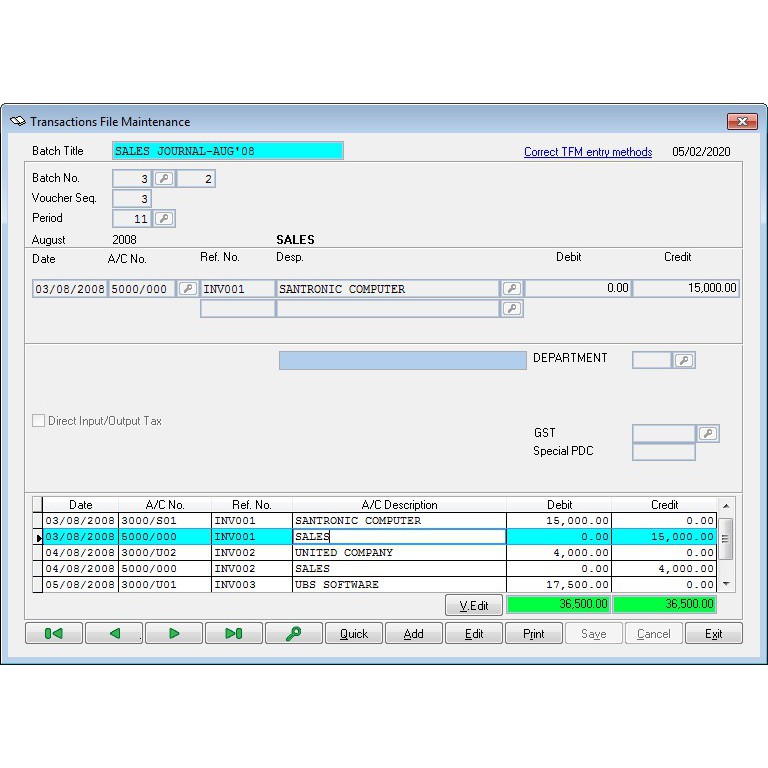The height and width of the screenshot is (768, 768).
Task: Click the previous record arrow button
Action: (114, 633)
